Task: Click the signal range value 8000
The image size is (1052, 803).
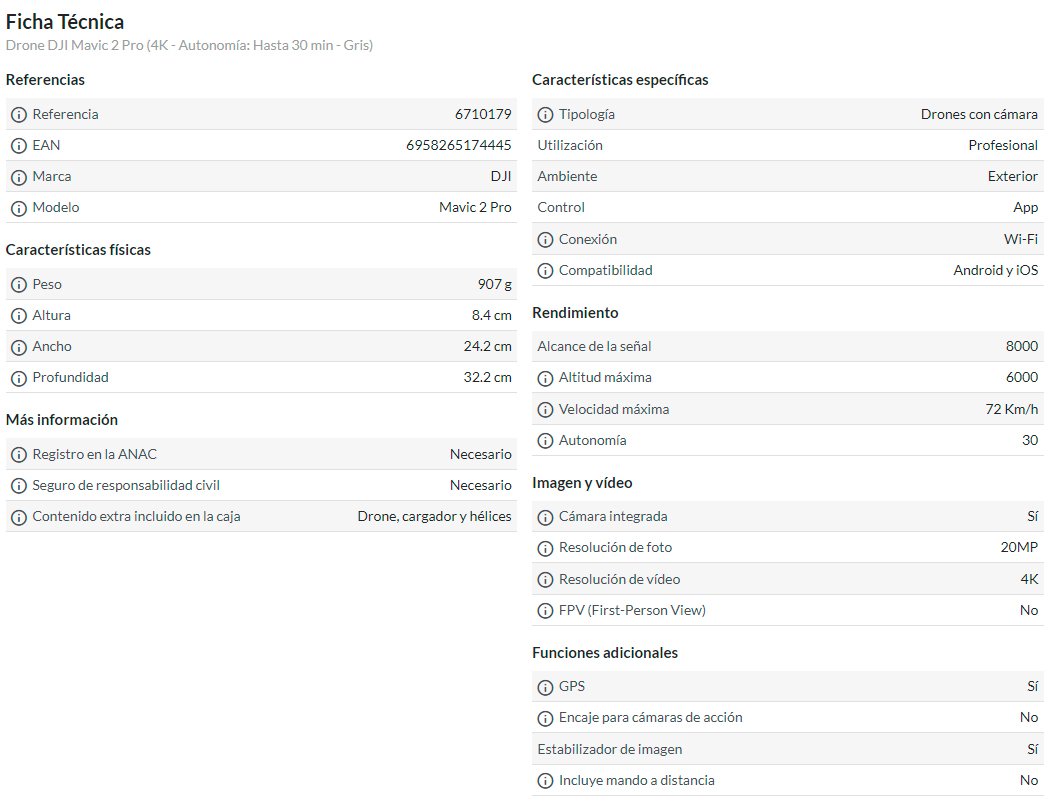Action: point(1022,346)
